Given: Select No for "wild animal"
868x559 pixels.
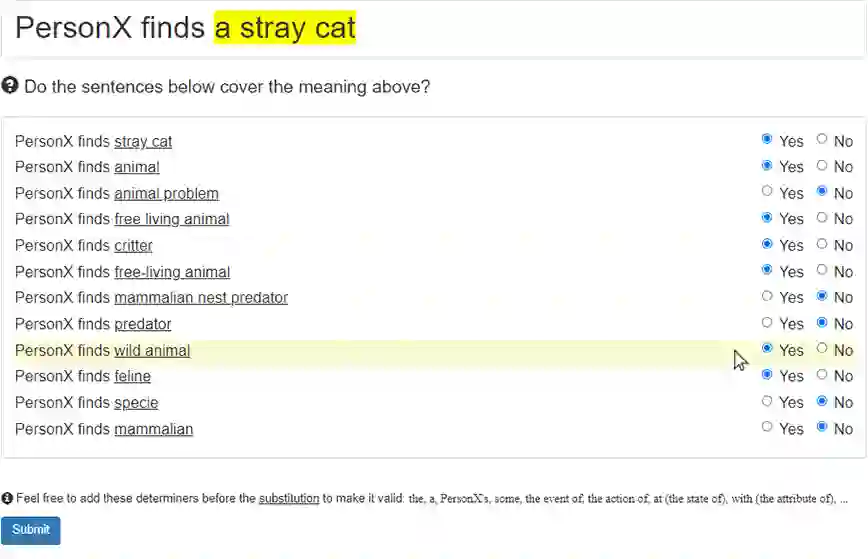Looking at the screenshot, I should [822, 349].
